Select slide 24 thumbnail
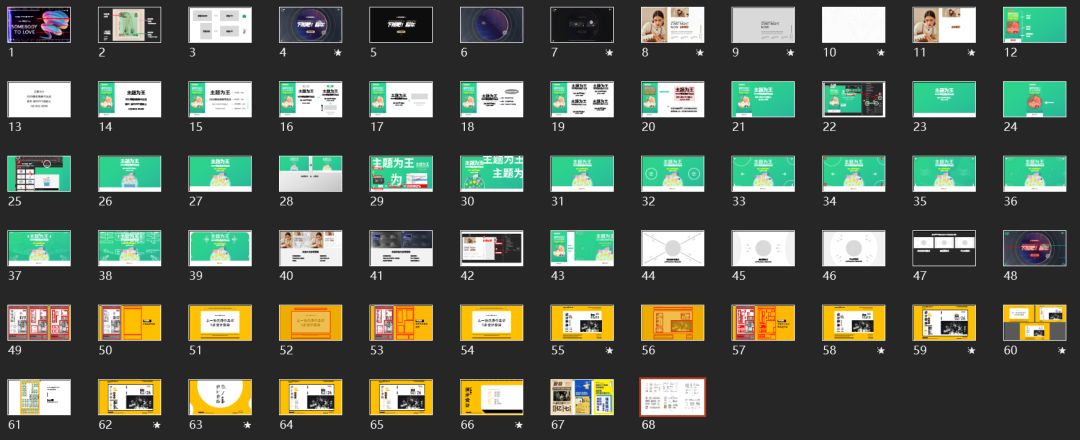 click(x=1035, y=99)
